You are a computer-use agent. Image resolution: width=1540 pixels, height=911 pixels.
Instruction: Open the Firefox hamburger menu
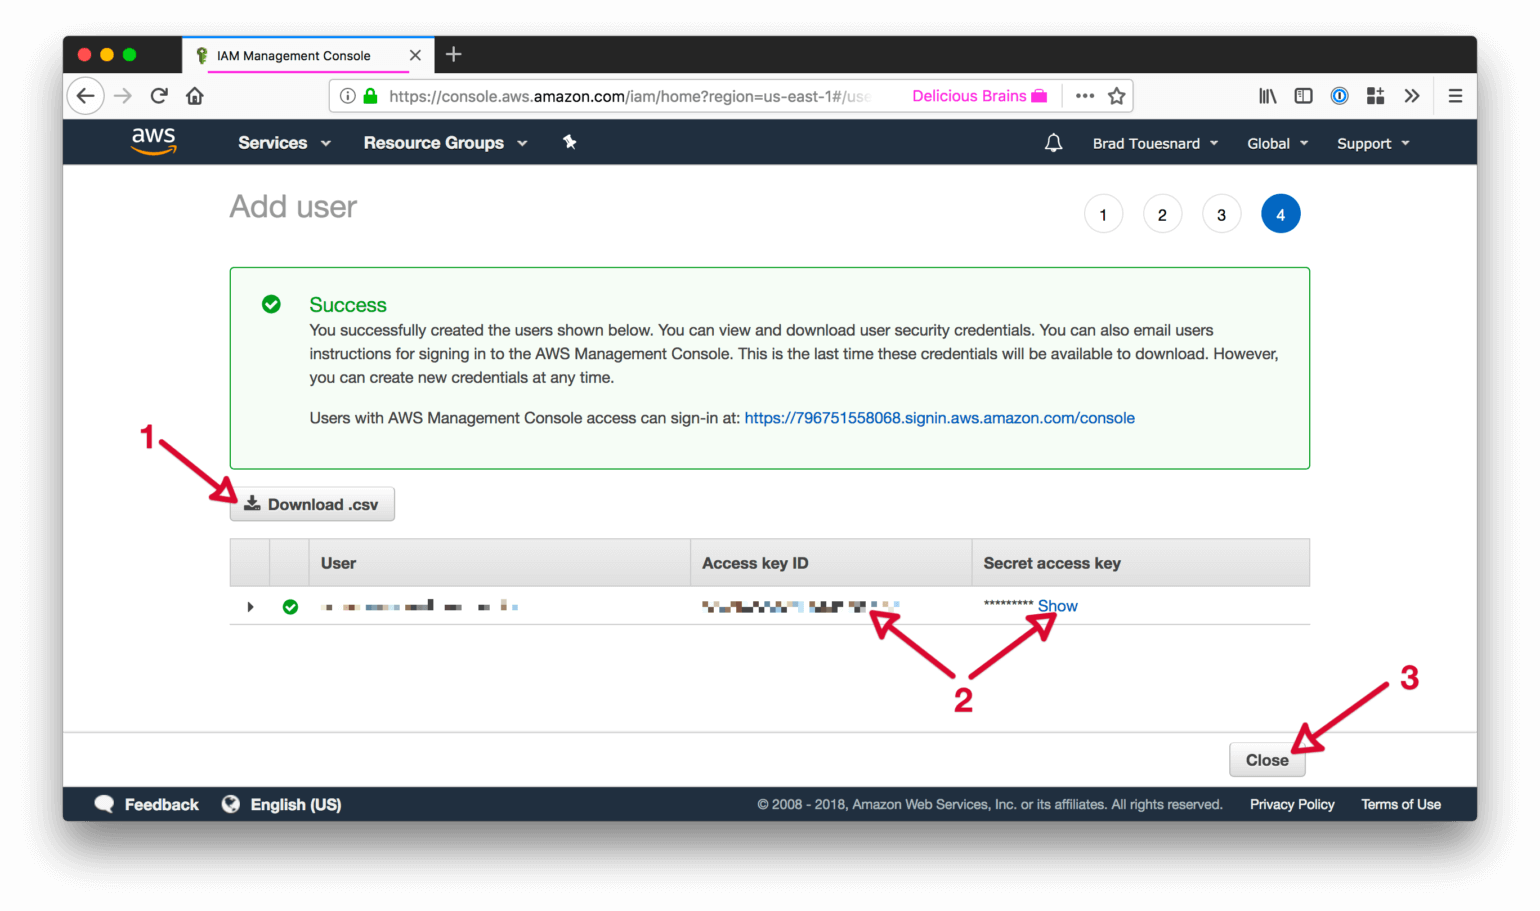point(1455,96)
